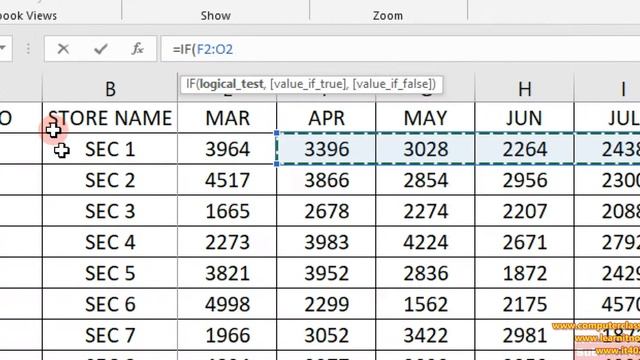The image size is (640, 360).
Task: Click JUN value 1872 for SEC 5
Action: point(524,273)
